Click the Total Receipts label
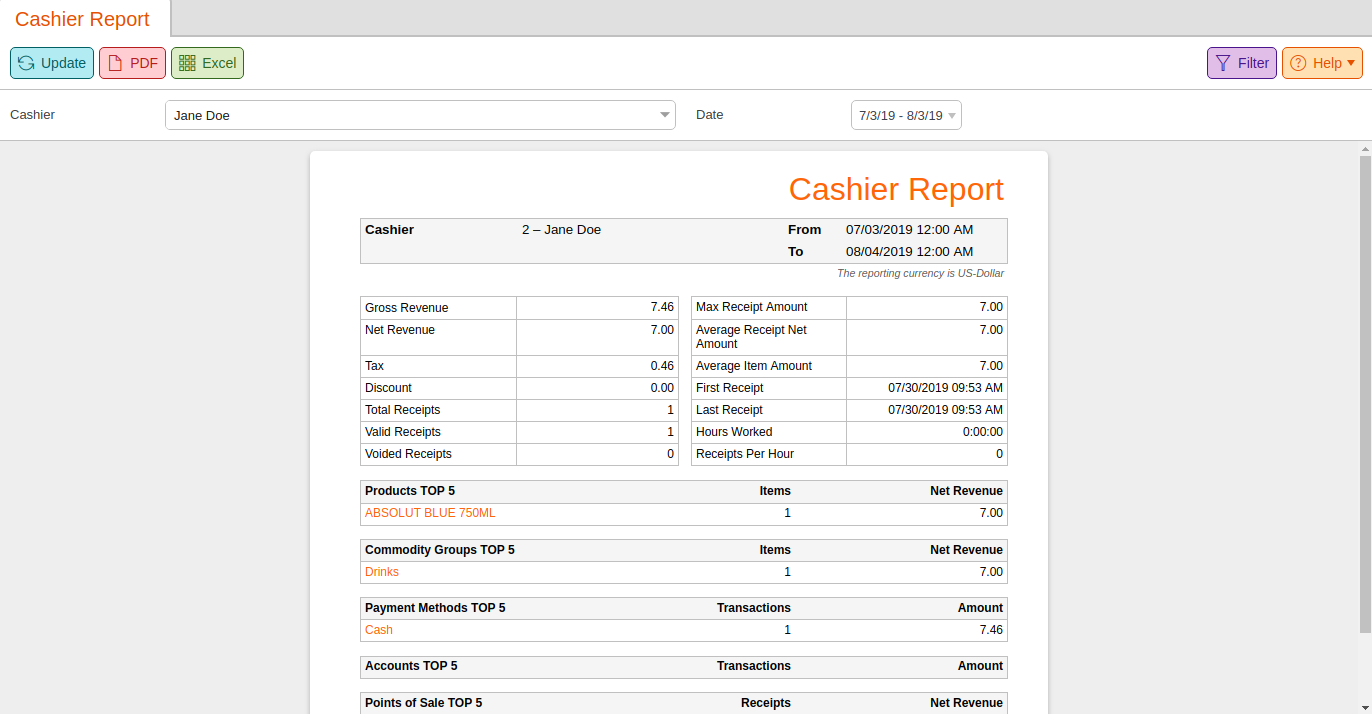This screenshot has height=714, width=1372. [x=402, y=410]
